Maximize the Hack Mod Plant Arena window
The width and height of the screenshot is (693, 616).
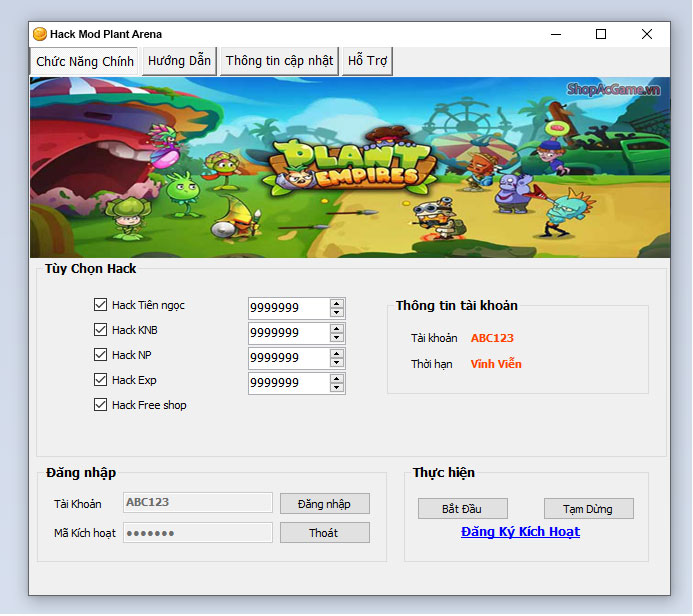[601, 34]
